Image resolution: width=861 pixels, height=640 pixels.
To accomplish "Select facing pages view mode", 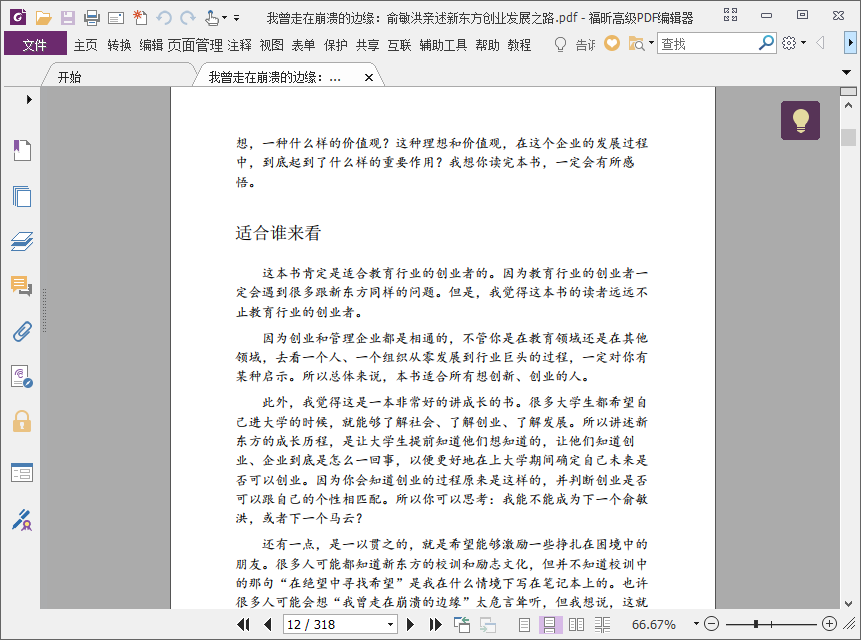I will pyautogui.click(x=576, y=624).
